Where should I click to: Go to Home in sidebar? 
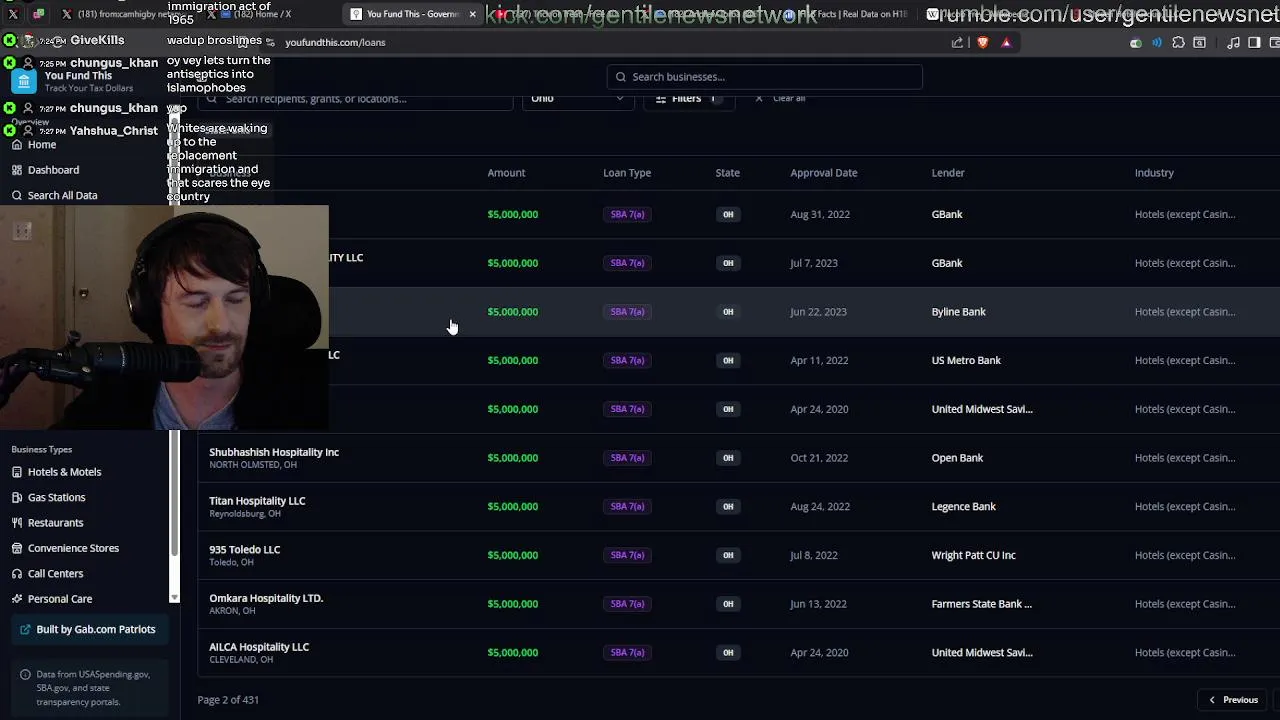(x=42, y=145)
